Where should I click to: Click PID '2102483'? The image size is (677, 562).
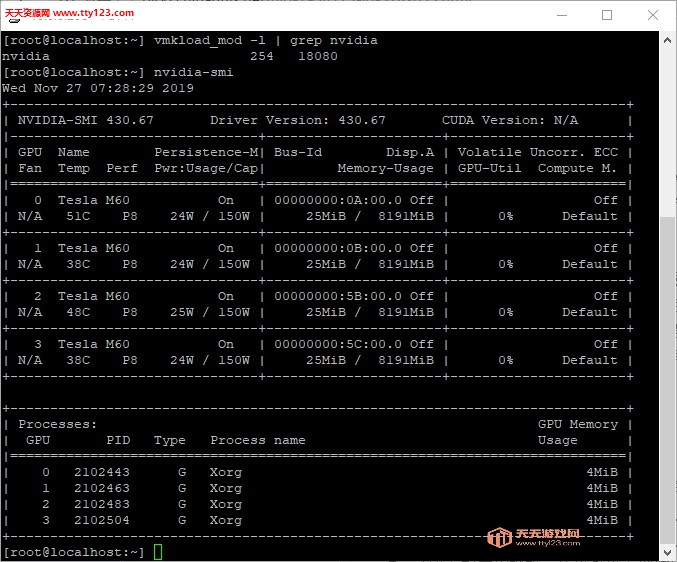pos(102,504)
